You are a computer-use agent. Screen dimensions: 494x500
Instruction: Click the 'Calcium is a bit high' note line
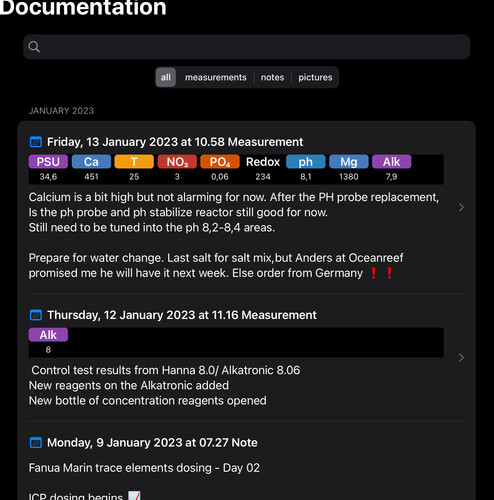tap(234, 197)
